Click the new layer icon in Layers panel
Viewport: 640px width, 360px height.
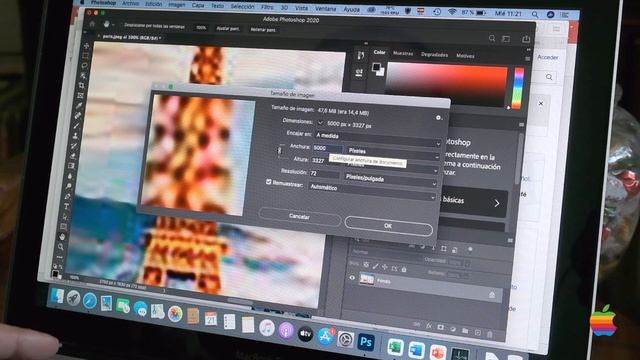pyautogui.click(x=477, y=332)
